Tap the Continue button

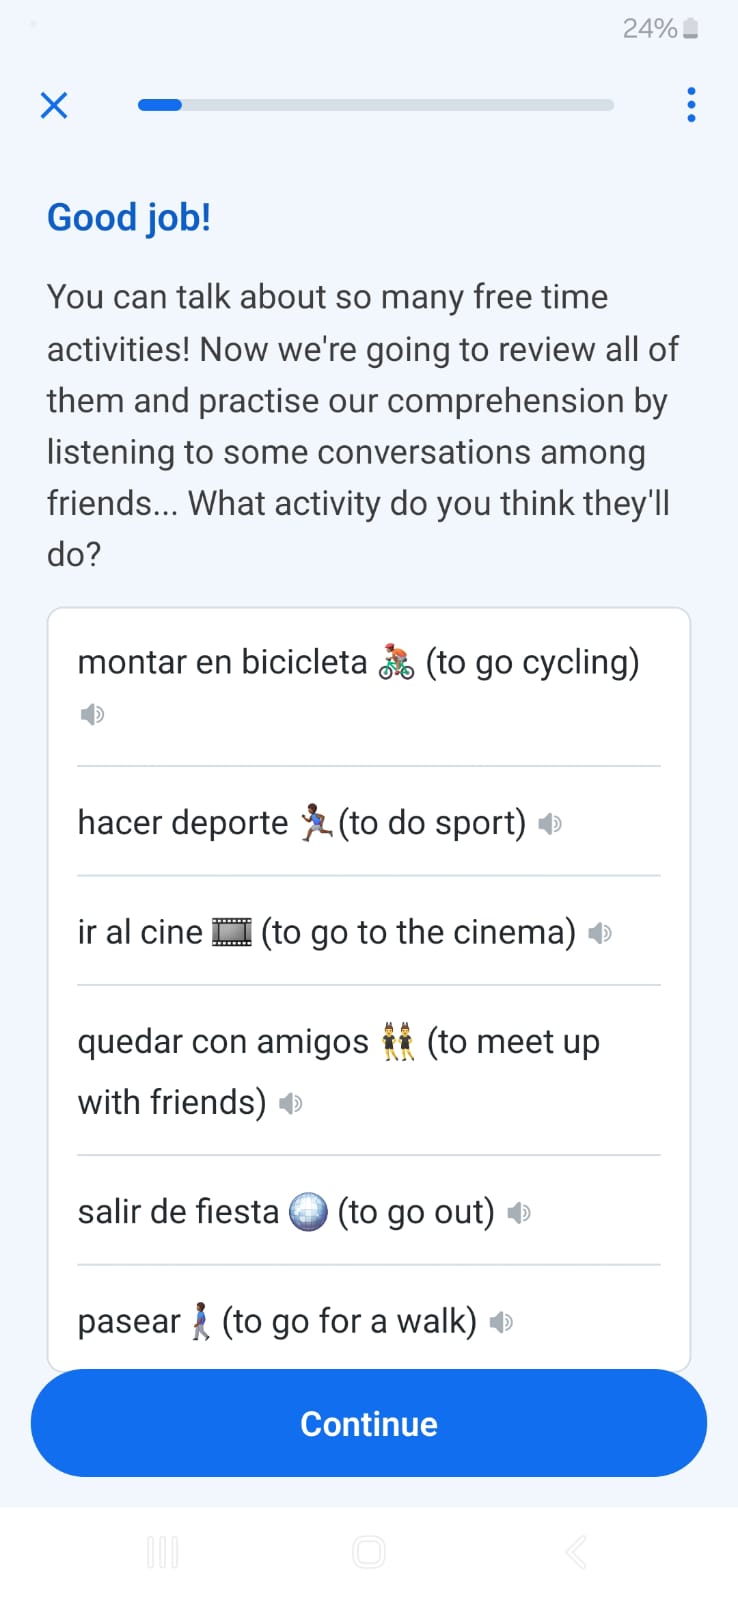coord(369,1423)
